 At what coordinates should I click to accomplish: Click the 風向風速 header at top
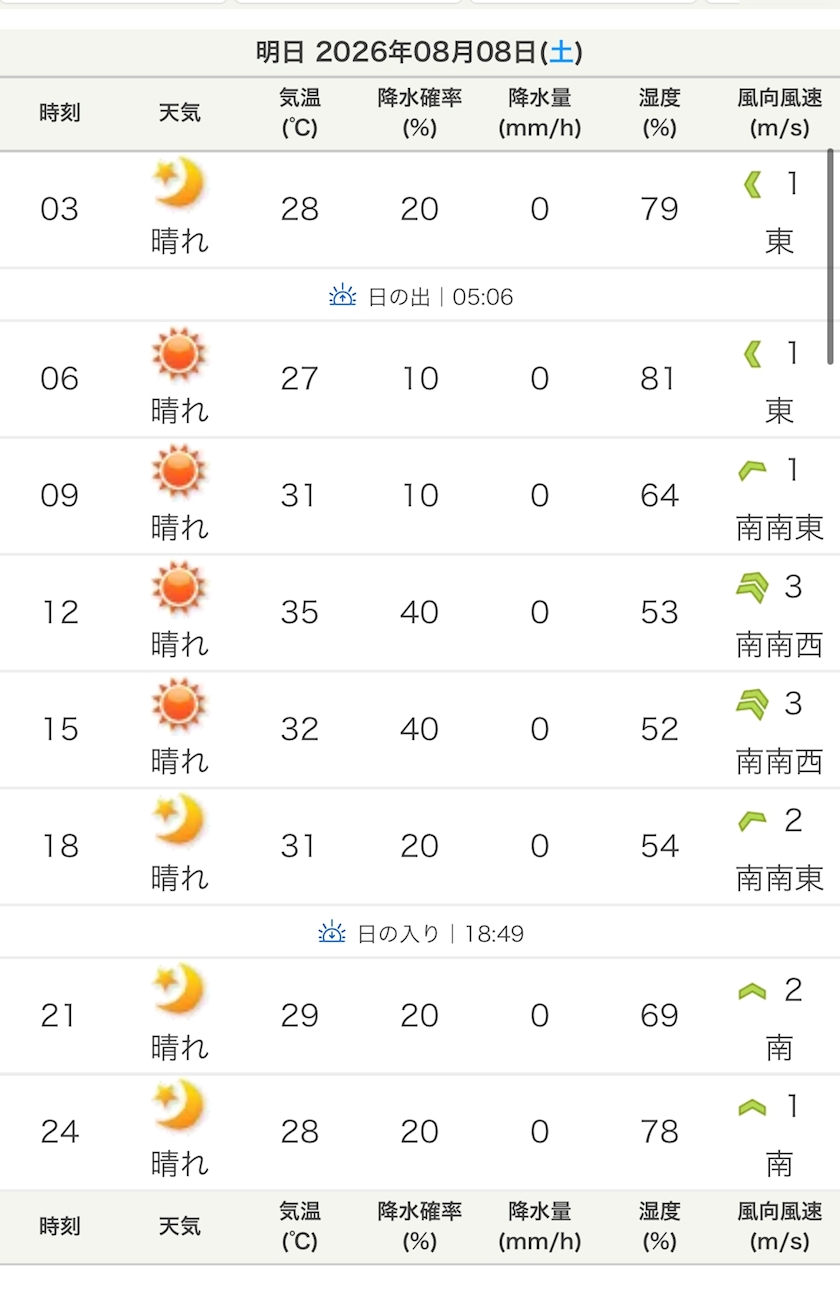(x=780, y=113)
